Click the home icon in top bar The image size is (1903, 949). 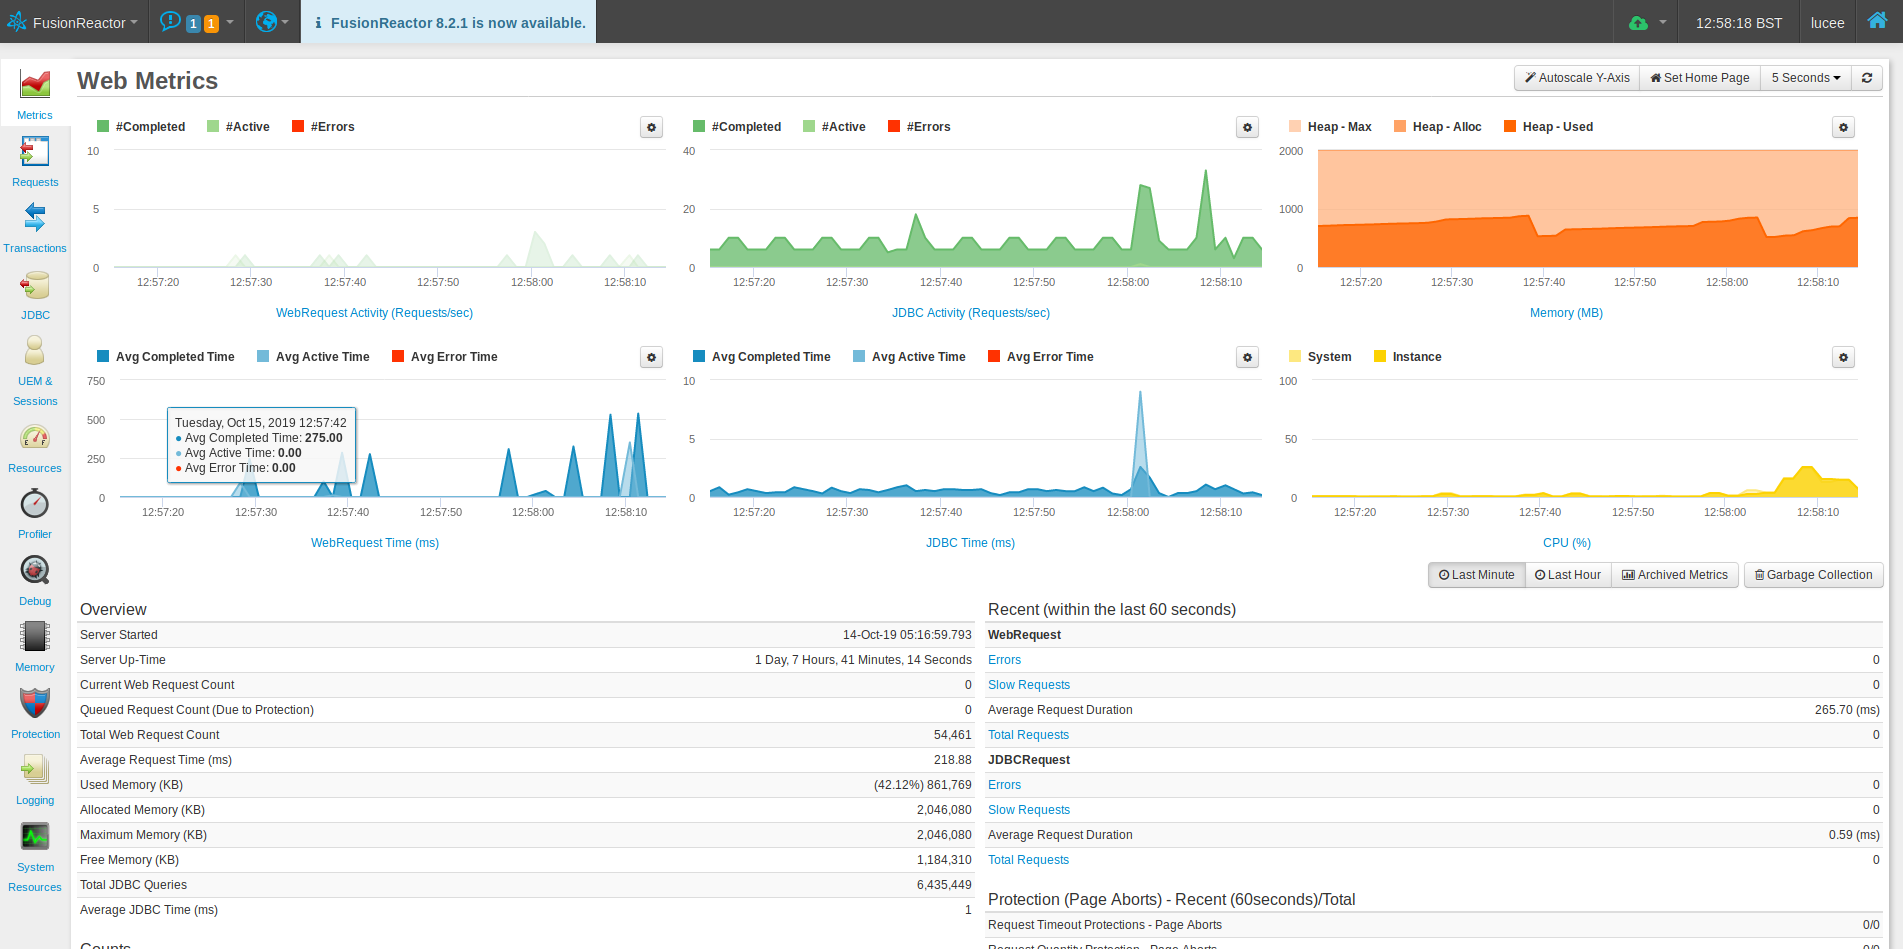coord(1877,21)
